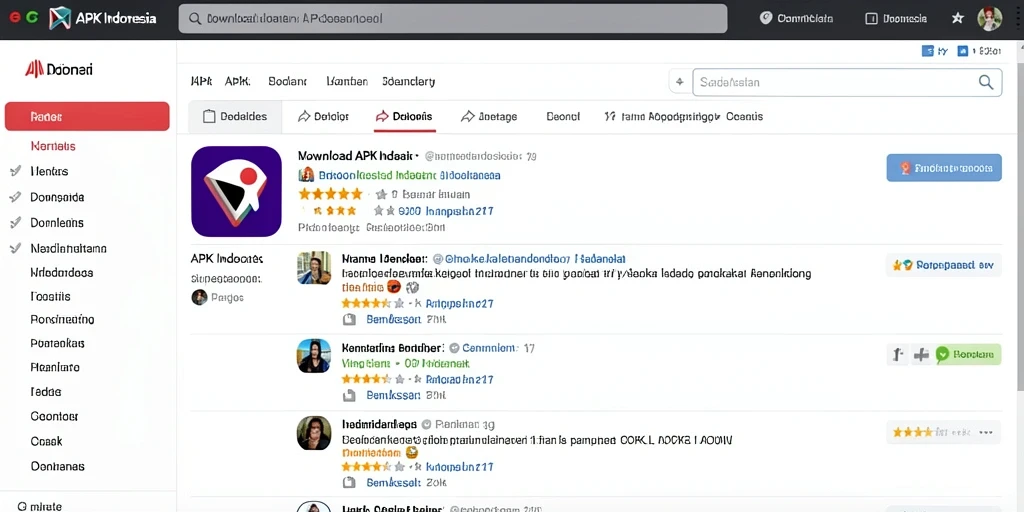This screenshot has height=512, width=1024.
Task: Open the Fleanimto sidebar item
Action: [x=55, y=367]
